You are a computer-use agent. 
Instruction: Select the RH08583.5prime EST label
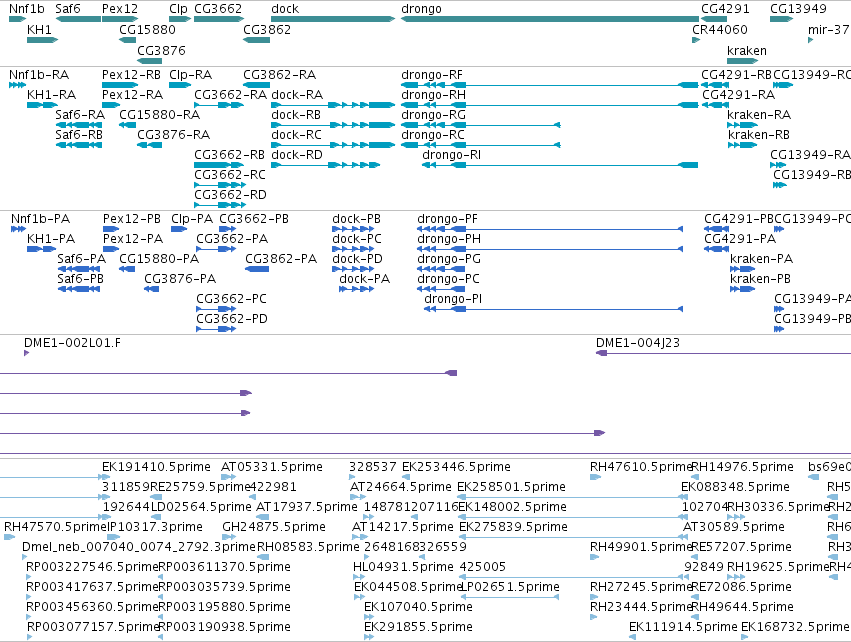(x=308, y=547)
